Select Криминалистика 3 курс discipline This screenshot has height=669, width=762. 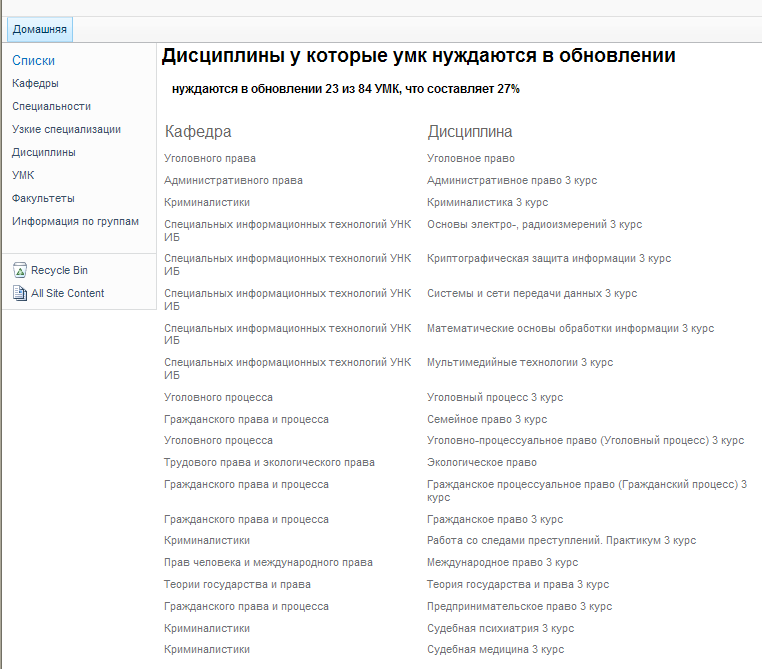tap(487, 203)
